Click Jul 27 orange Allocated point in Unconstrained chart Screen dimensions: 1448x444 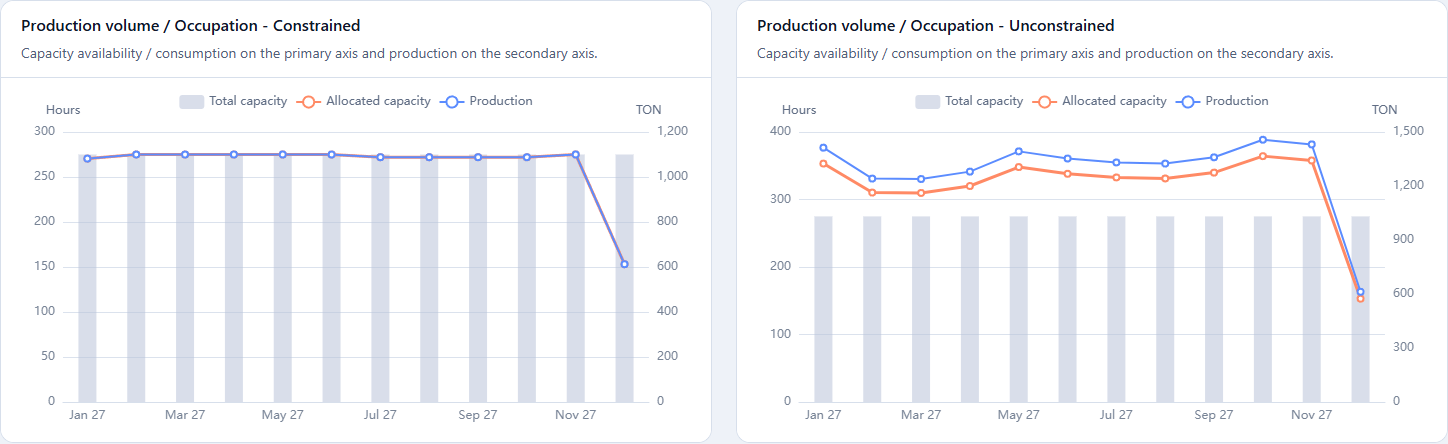pos(1116,177)
